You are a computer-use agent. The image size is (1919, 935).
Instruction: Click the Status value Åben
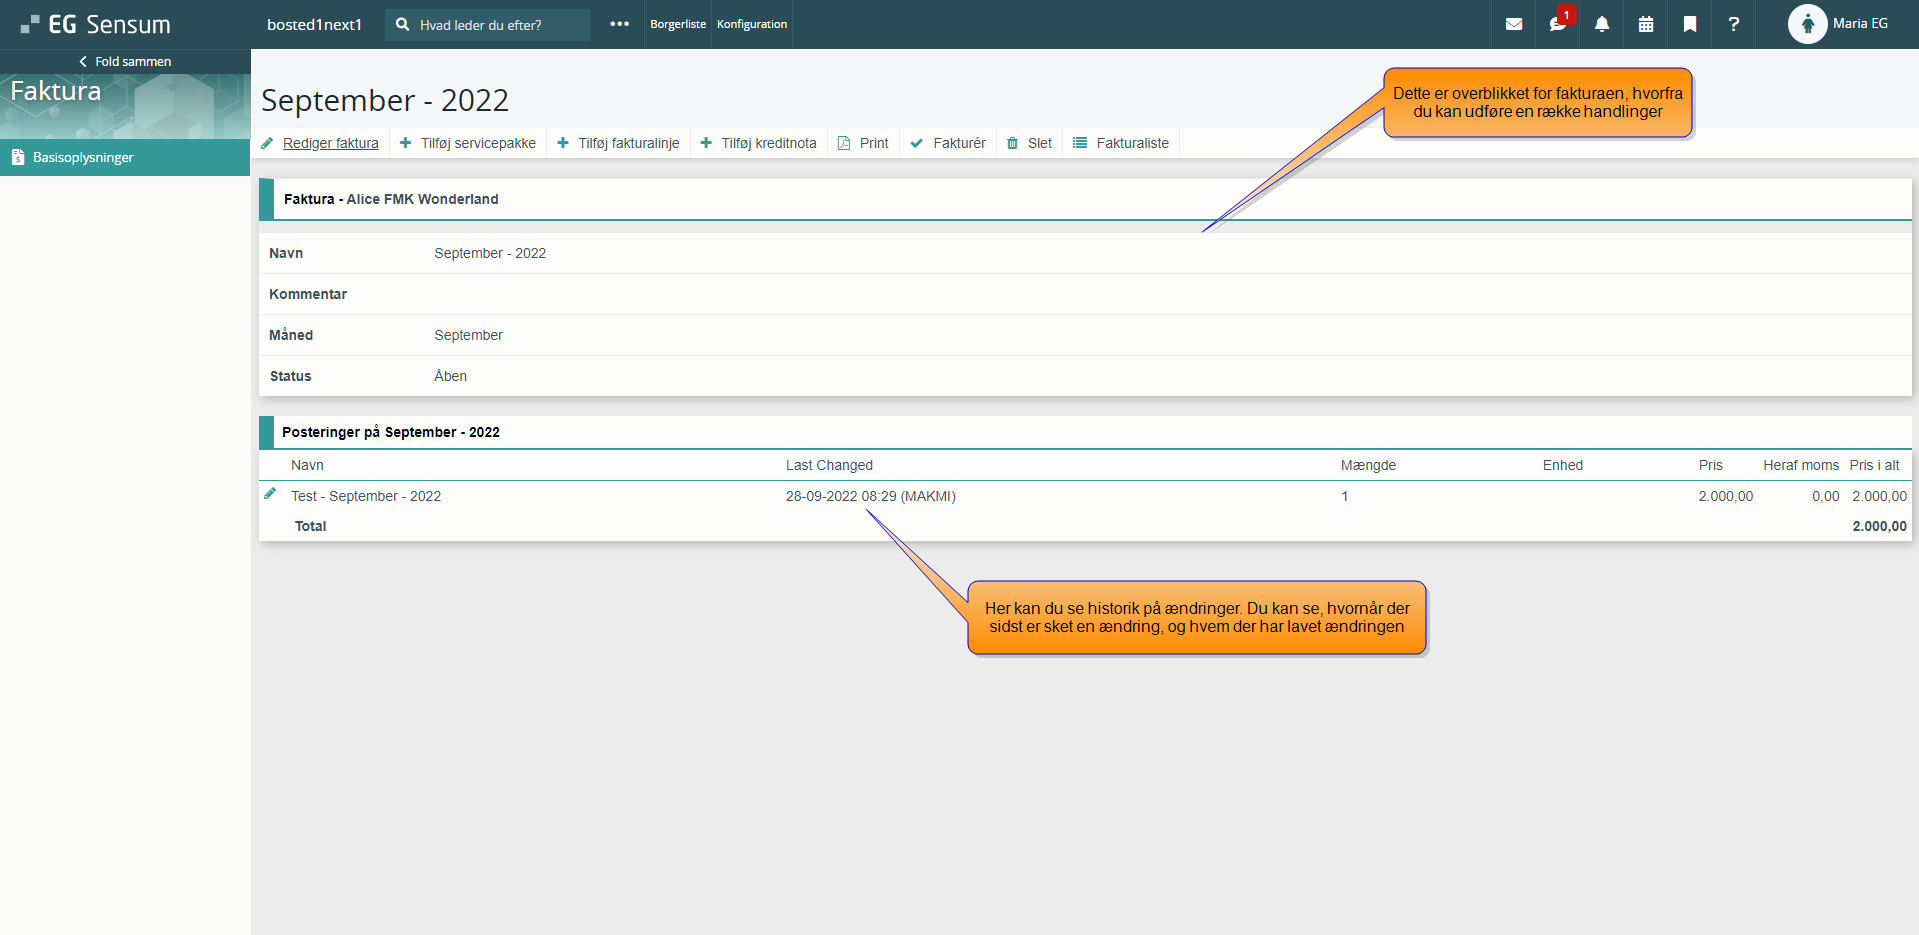(x=450, y=376)
